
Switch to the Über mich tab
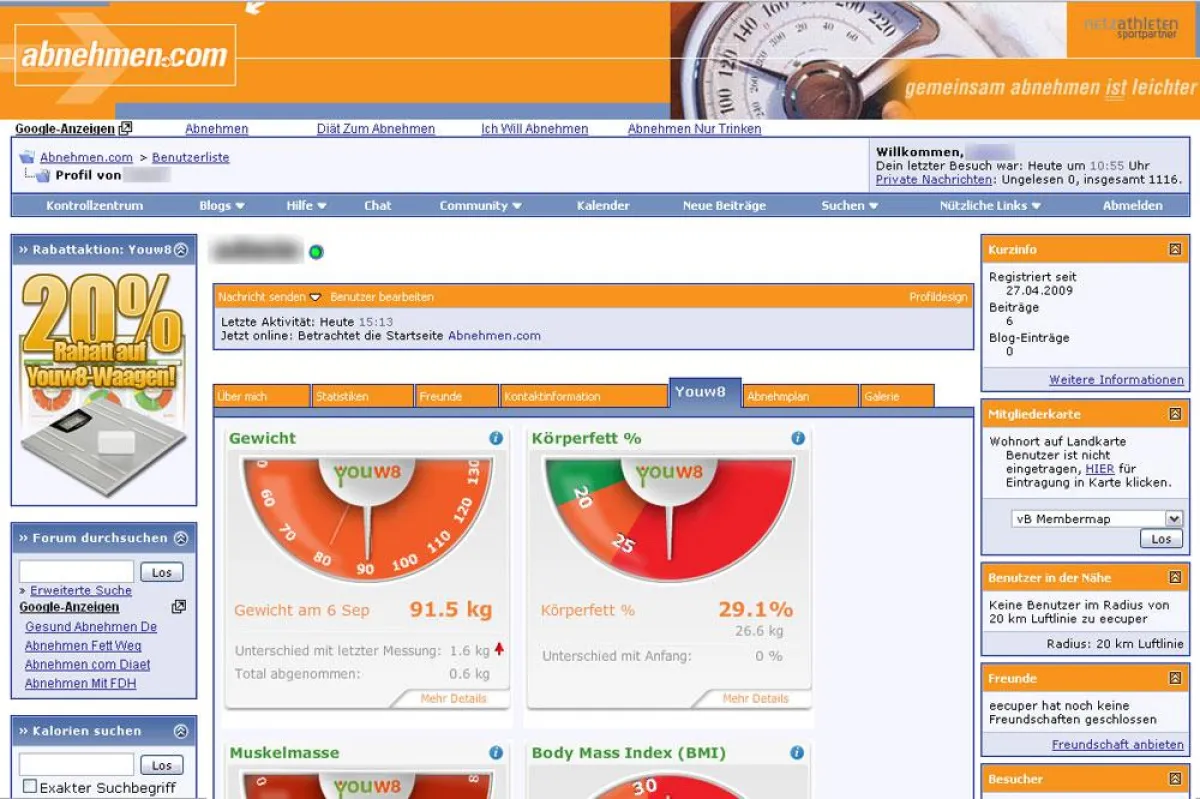(262, 396)
